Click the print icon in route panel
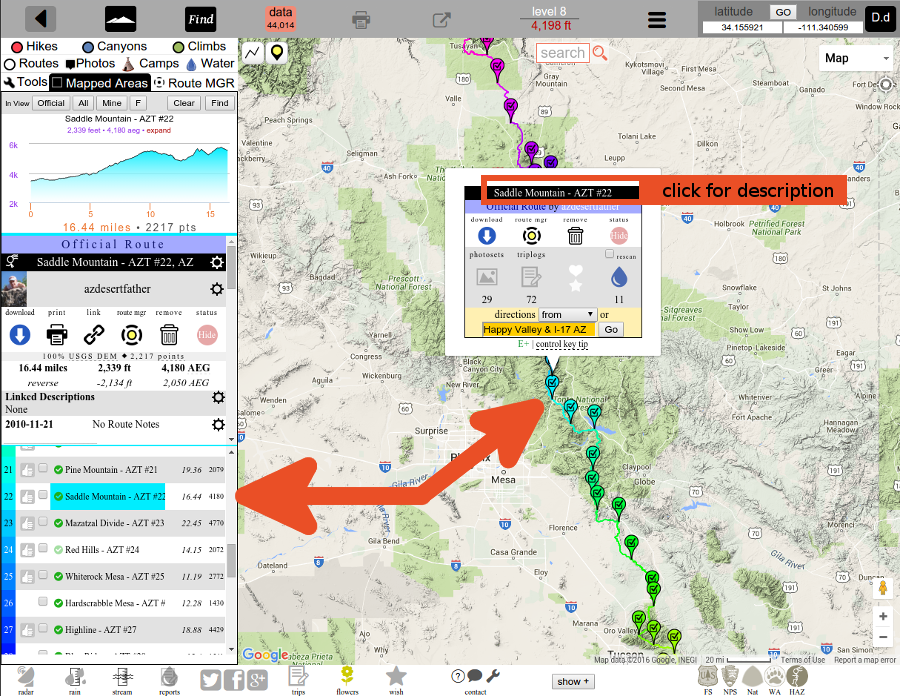The height and width of the screenshot is (696, 900). 57,335
